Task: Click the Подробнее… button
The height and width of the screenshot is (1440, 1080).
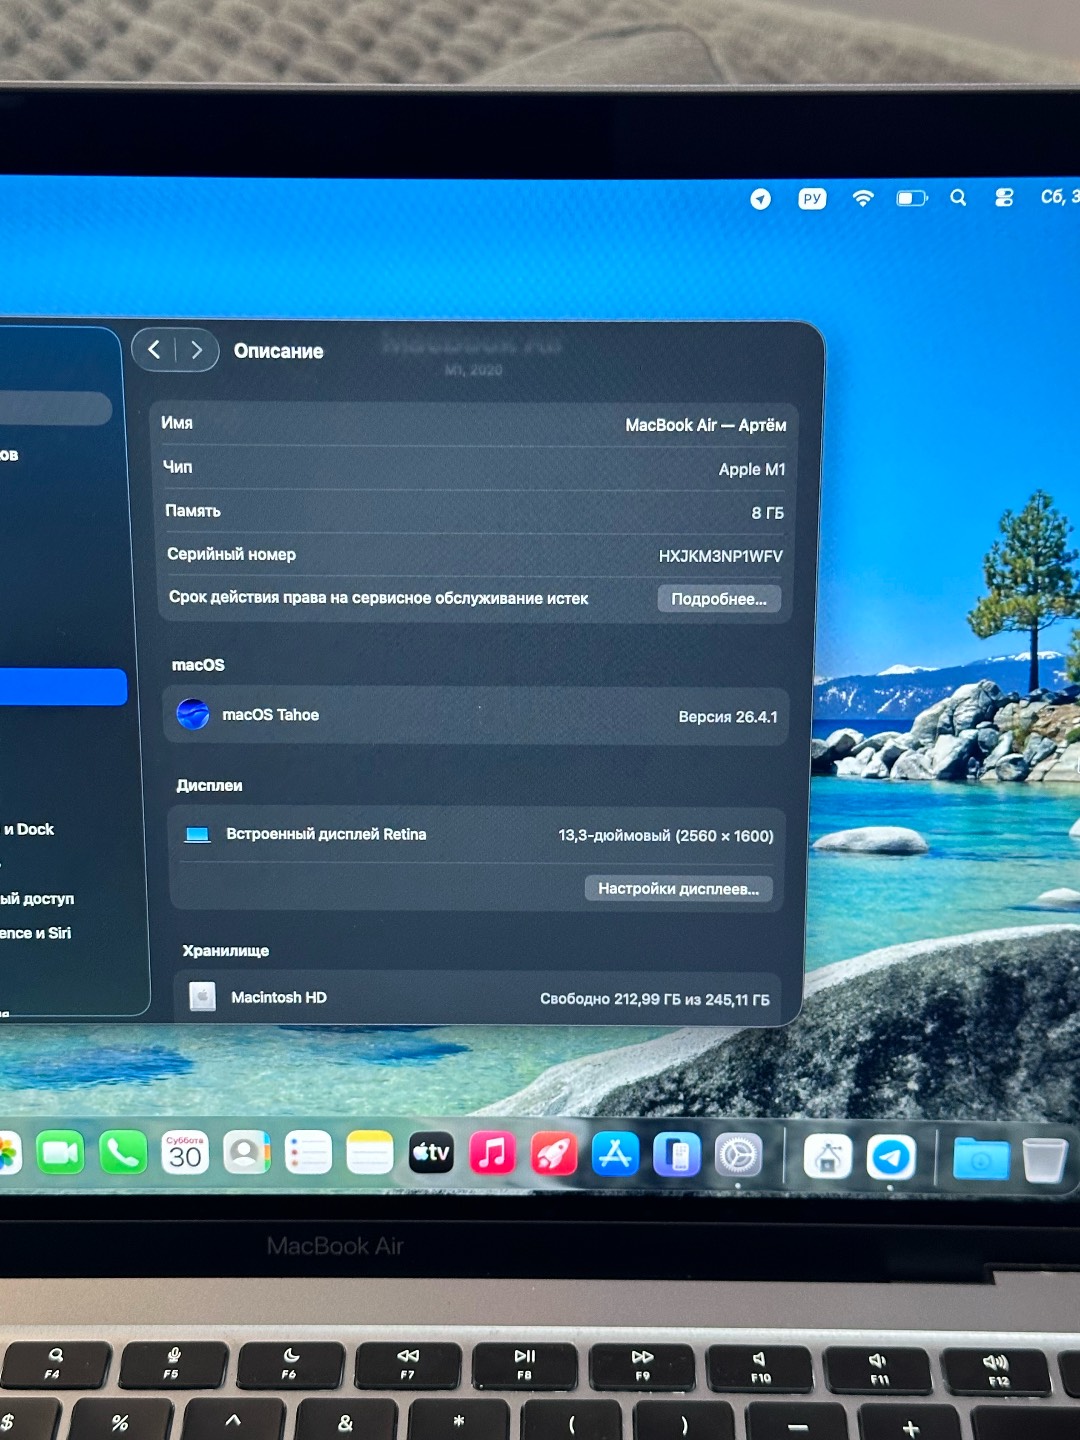Action: (719, 599)
